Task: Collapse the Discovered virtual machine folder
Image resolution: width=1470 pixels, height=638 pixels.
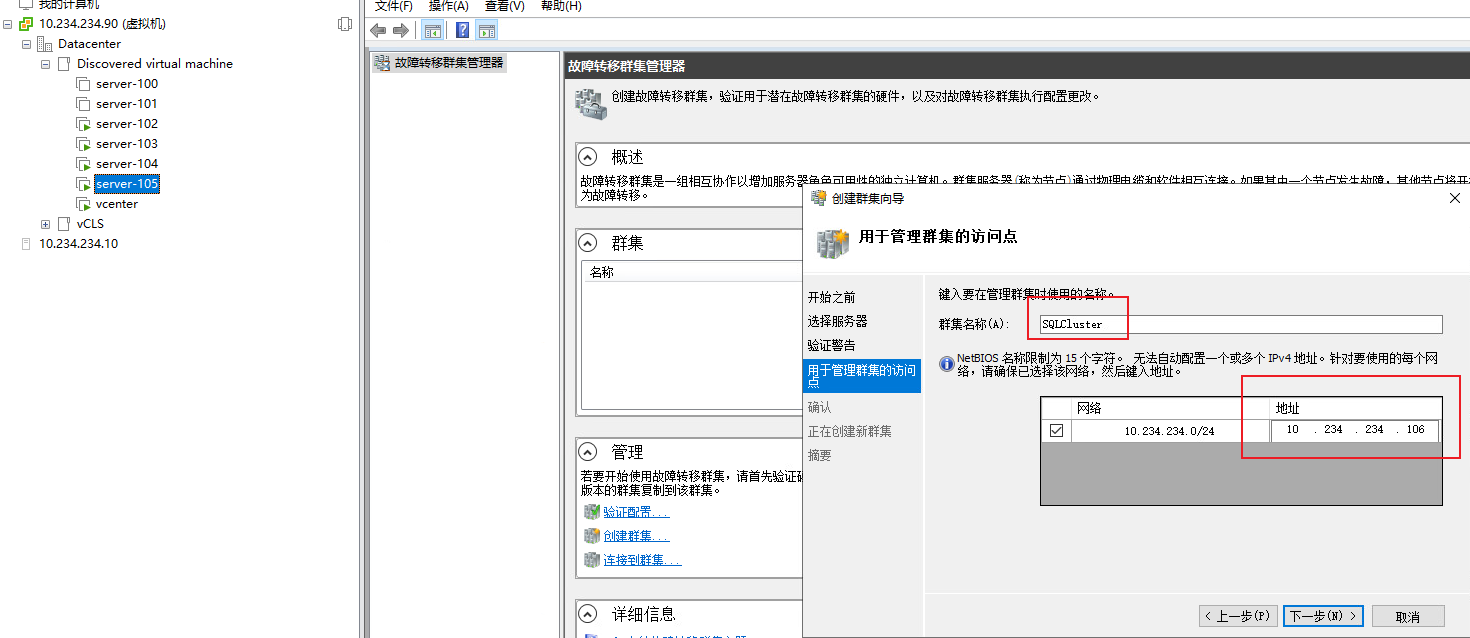Action: pos(45,64)
